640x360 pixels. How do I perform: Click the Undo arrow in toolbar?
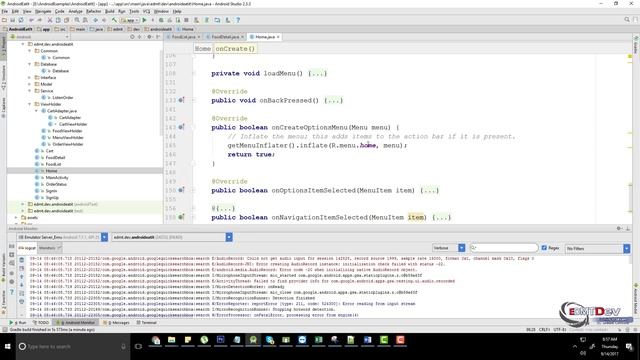(x=31, y=20)
